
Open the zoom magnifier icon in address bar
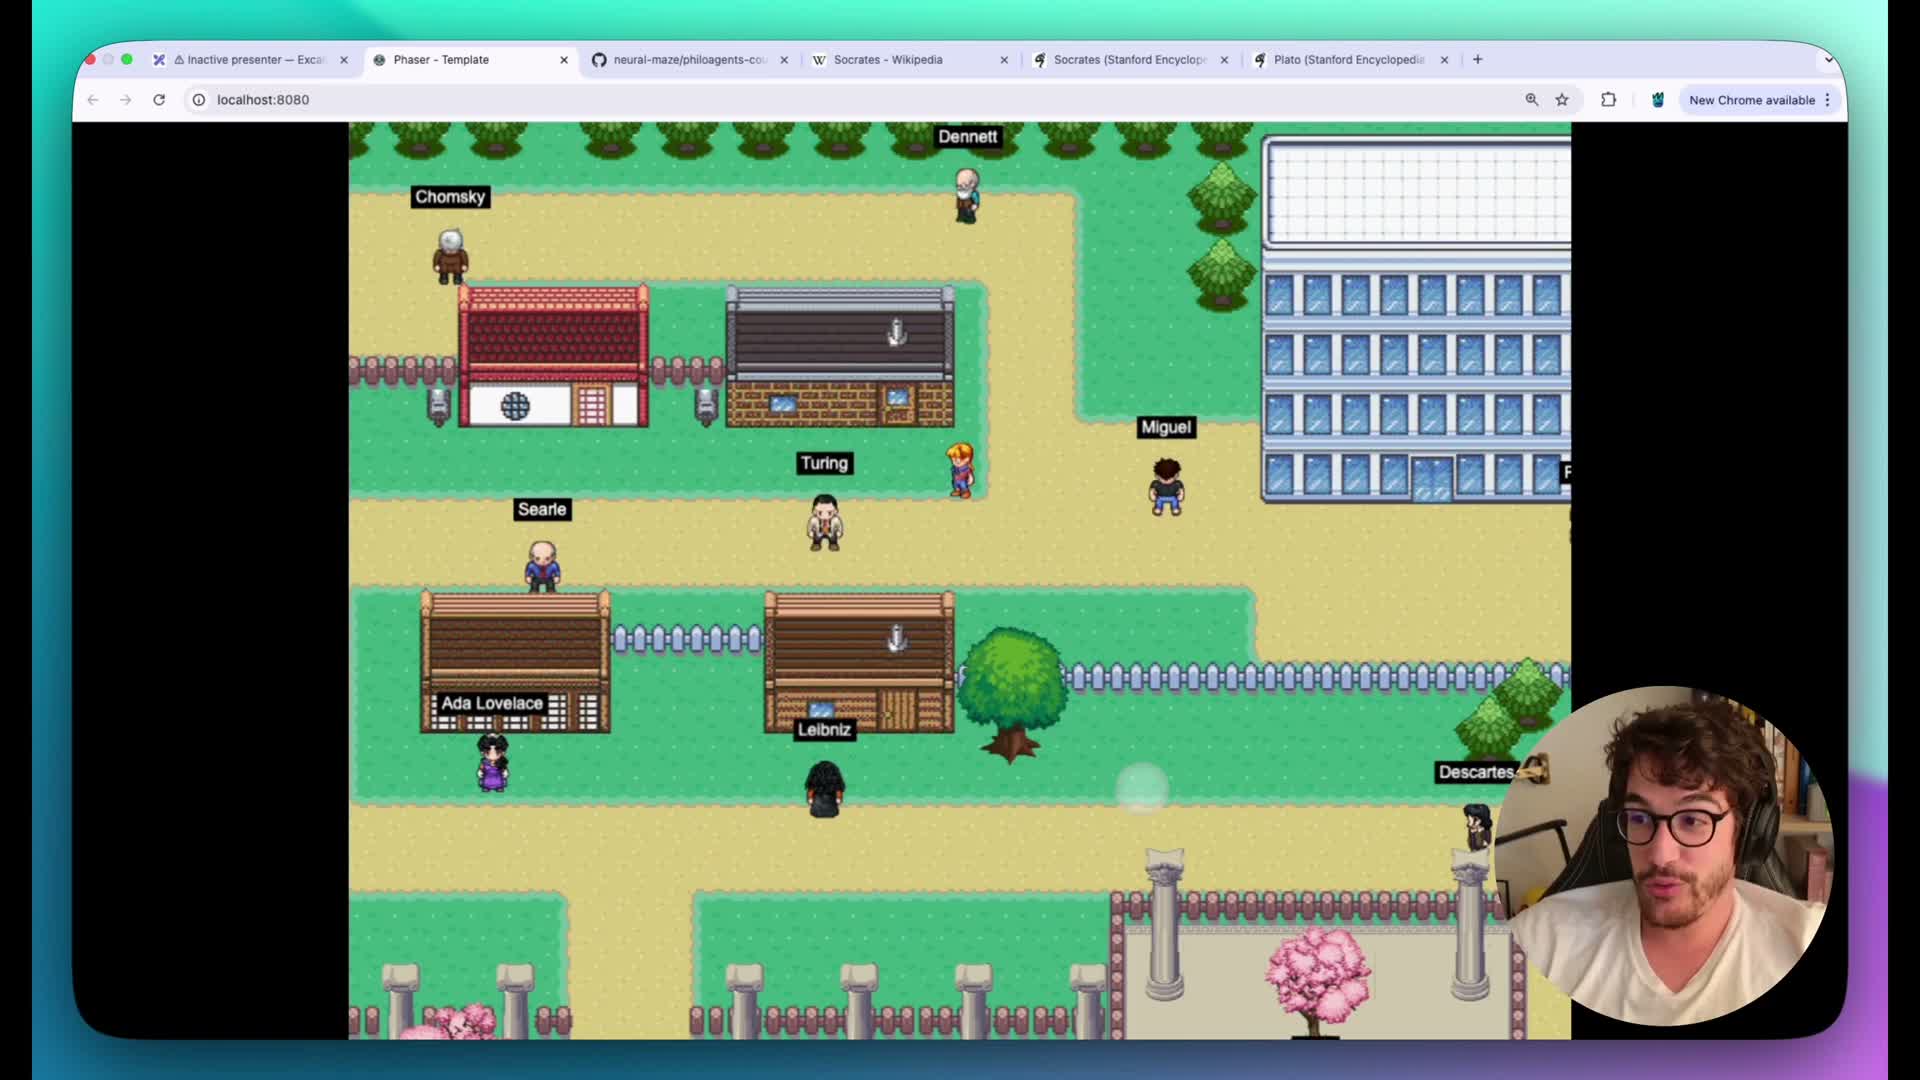(x=1531, y=100)
